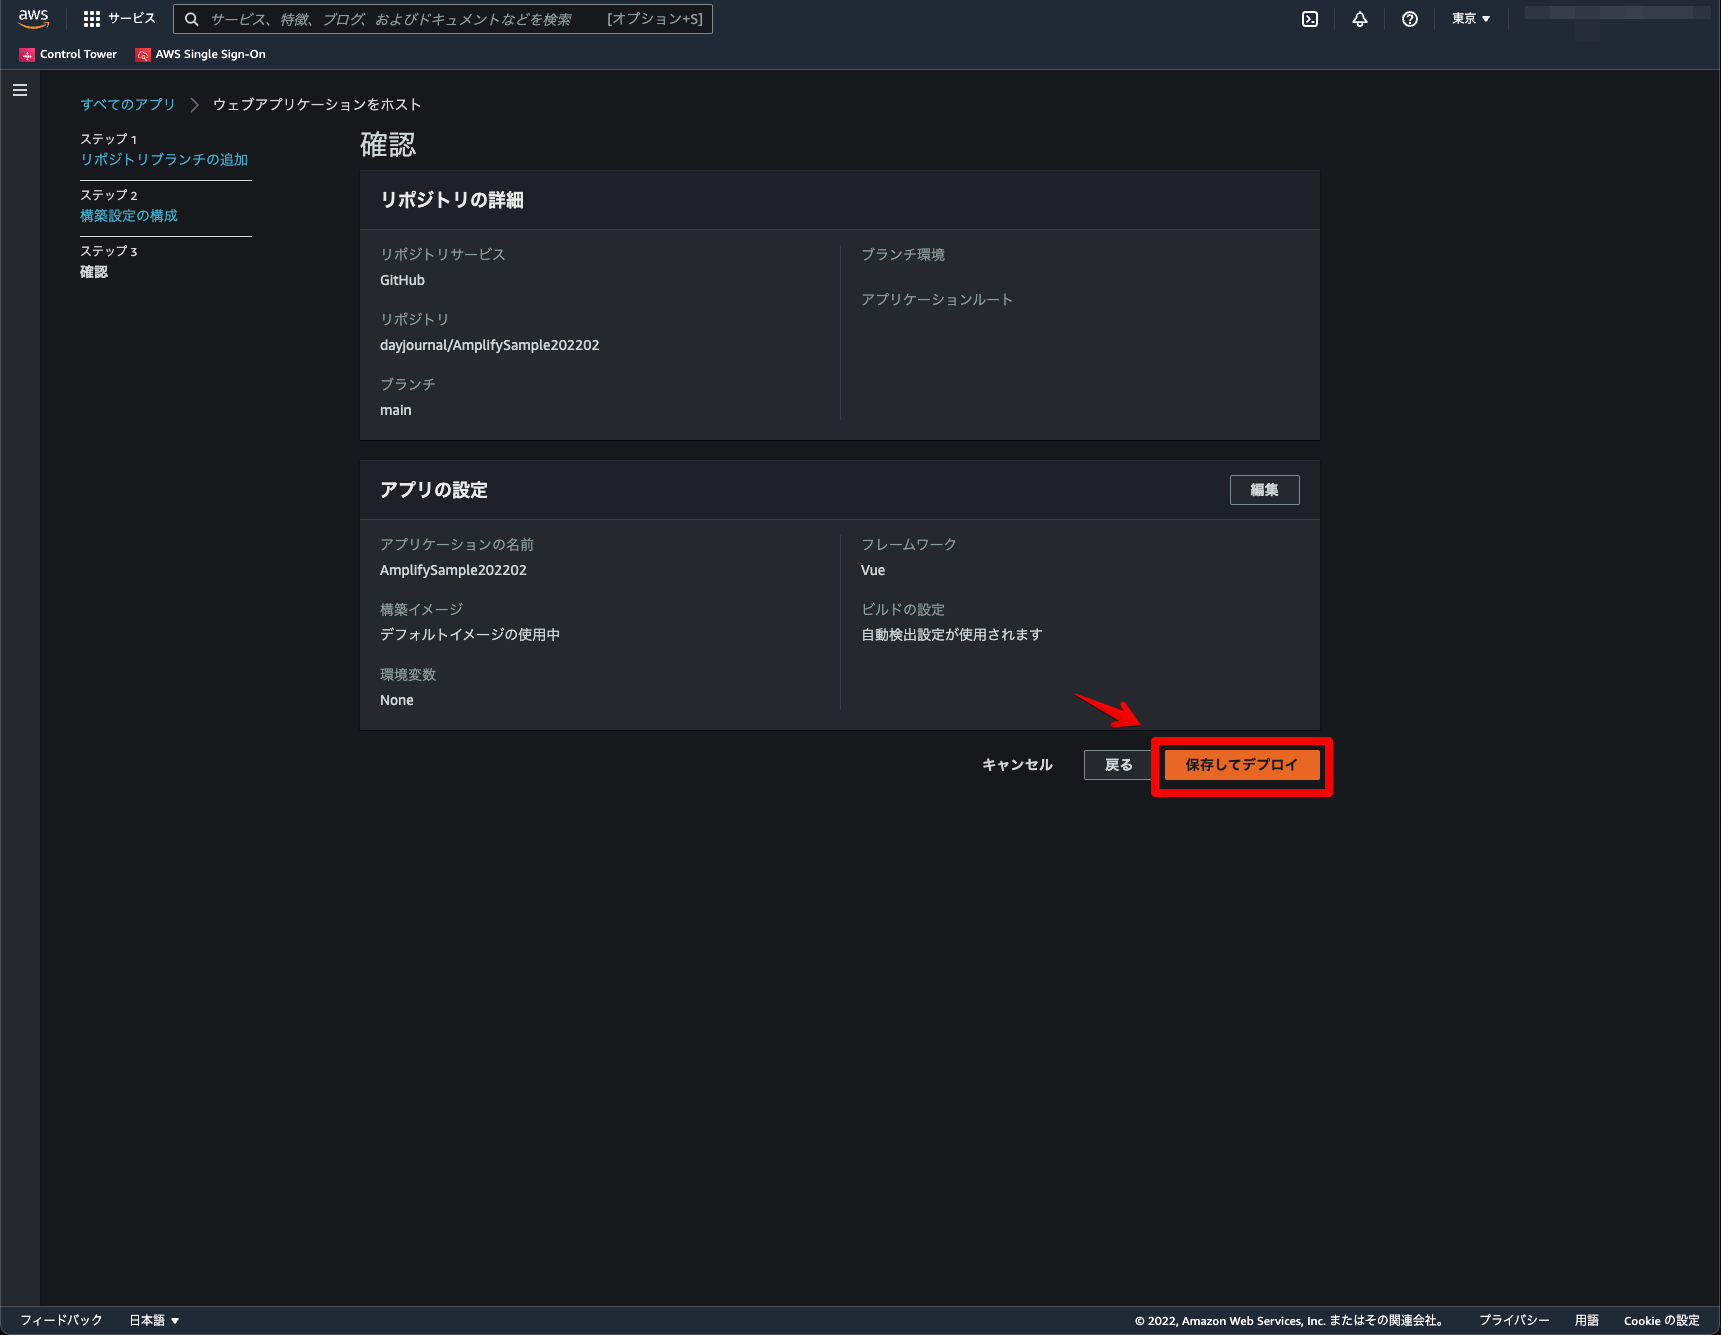1721x1335 pixels.
Task: Launch the CloudShell terminal icon
Action: click(1310, 19)
